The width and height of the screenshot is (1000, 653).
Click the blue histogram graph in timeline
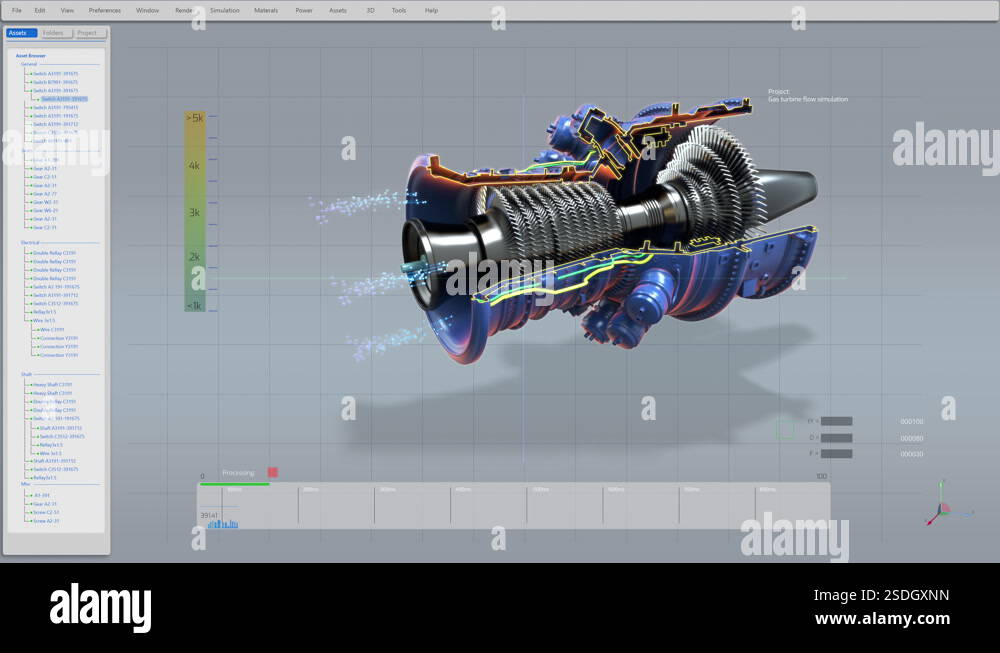point(223,524)
